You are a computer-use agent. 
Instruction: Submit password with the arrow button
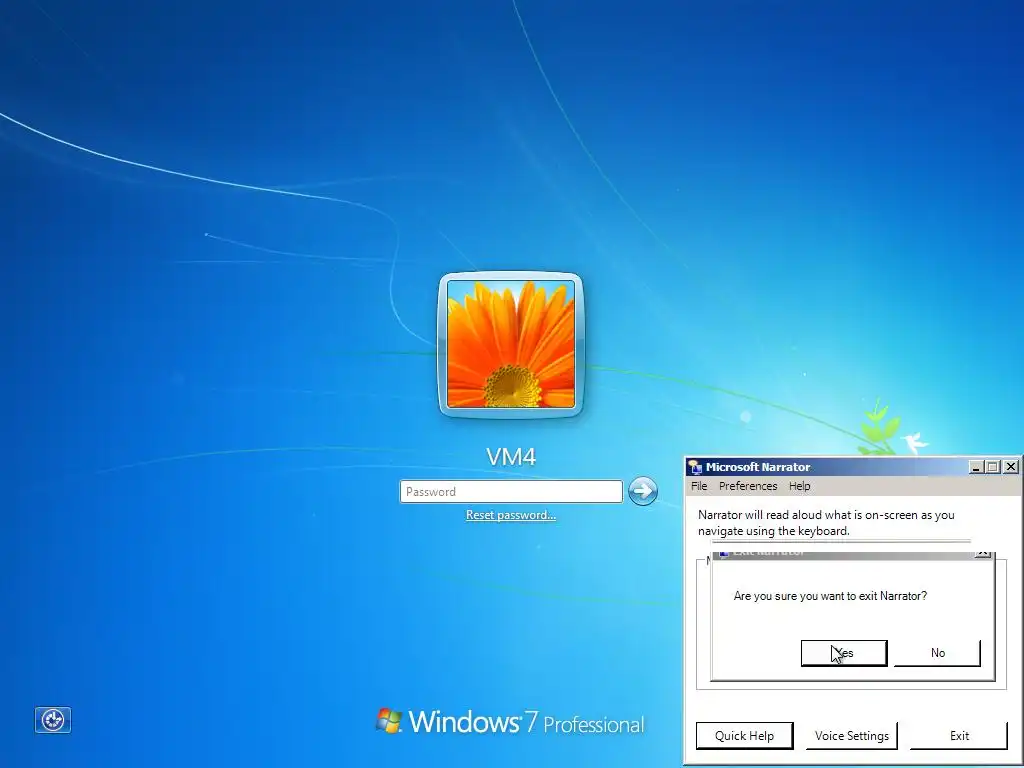643,491
